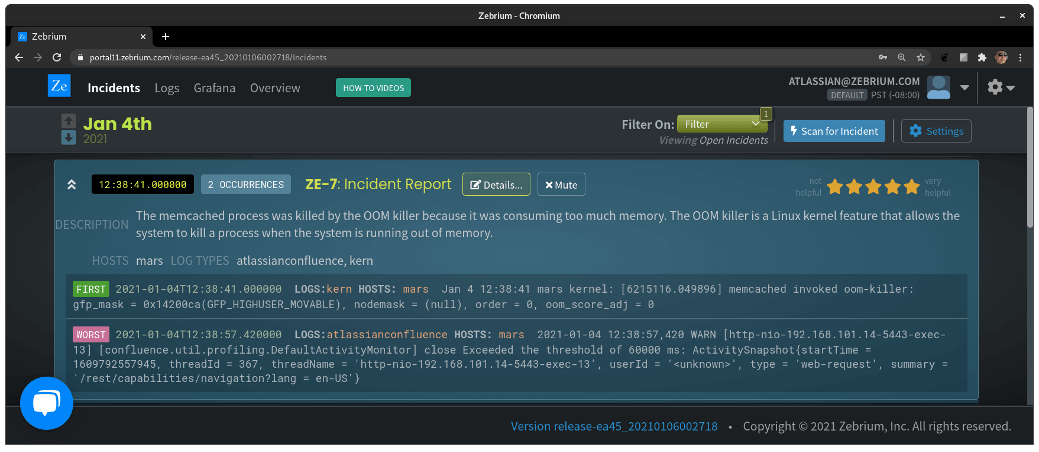Mute the ZE-7 incident
The width and height of the screenshot is (1039, 452).
(561, 185)
